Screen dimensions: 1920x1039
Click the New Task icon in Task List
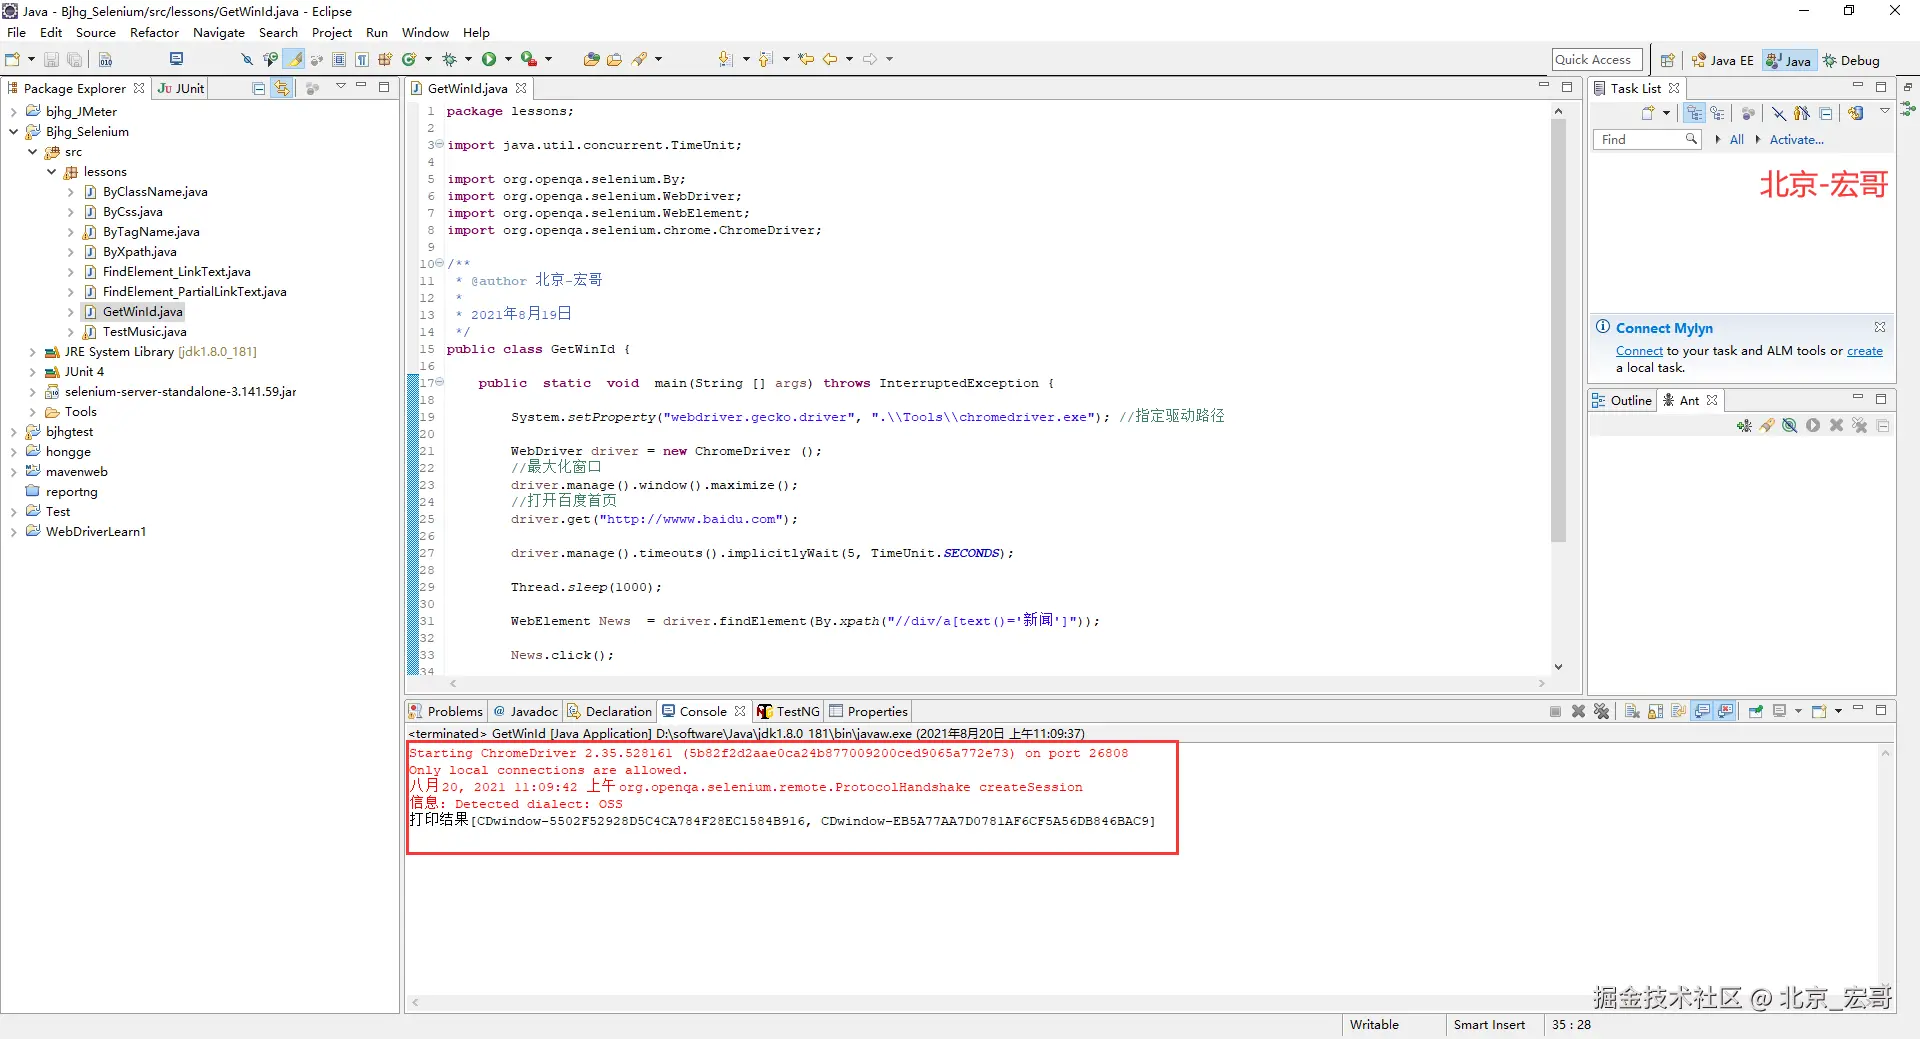[x=1648, y=113]
